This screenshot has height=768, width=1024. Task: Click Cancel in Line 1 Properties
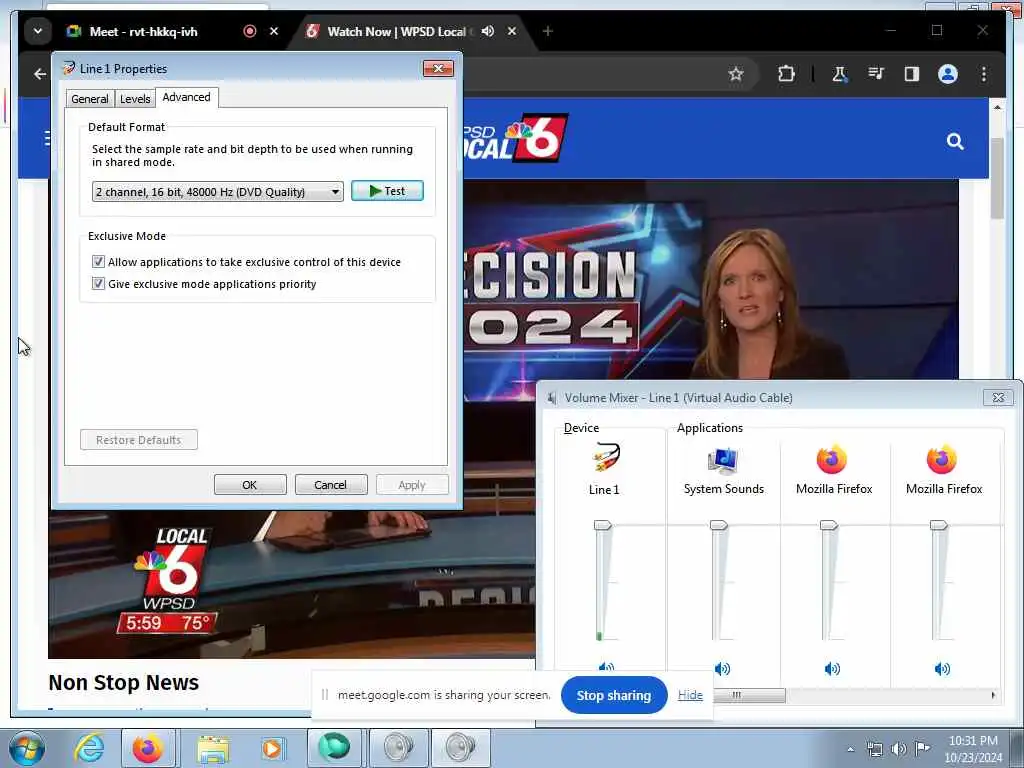[x=331, y=485]
